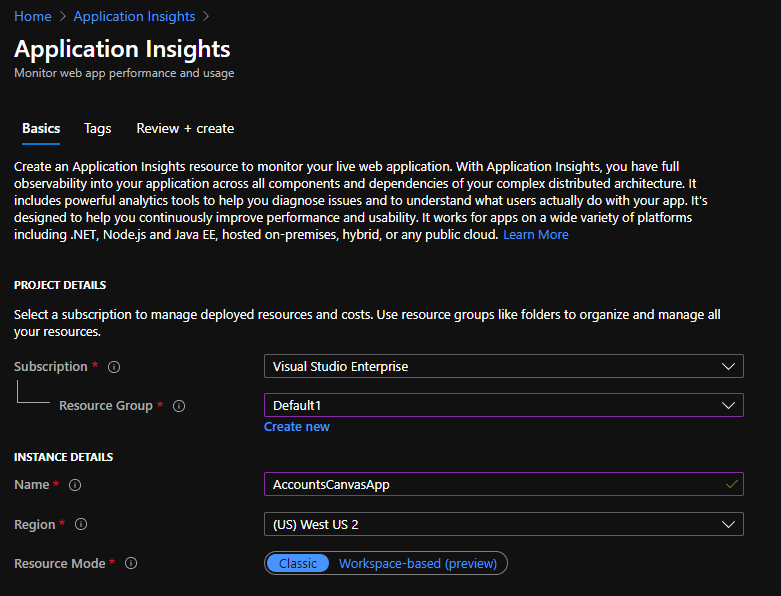
Task: Navigate to Application Insights breadcrumb link
Action: [134, 16]
